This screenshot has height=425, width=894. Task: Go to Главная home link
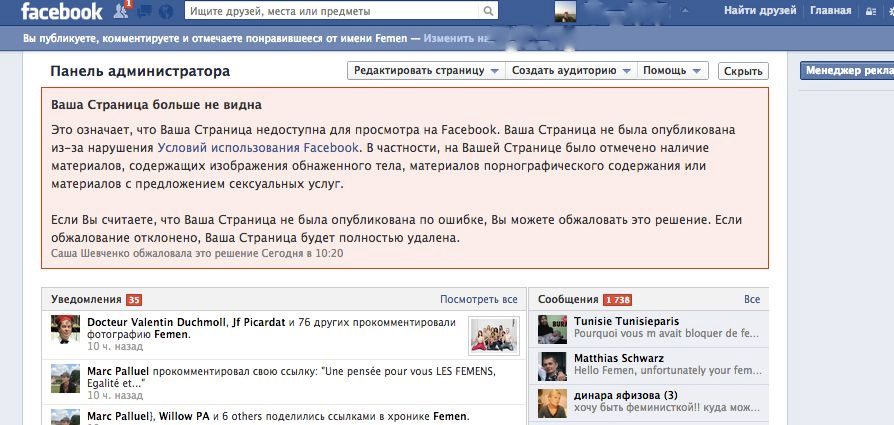tap(831, 10)
